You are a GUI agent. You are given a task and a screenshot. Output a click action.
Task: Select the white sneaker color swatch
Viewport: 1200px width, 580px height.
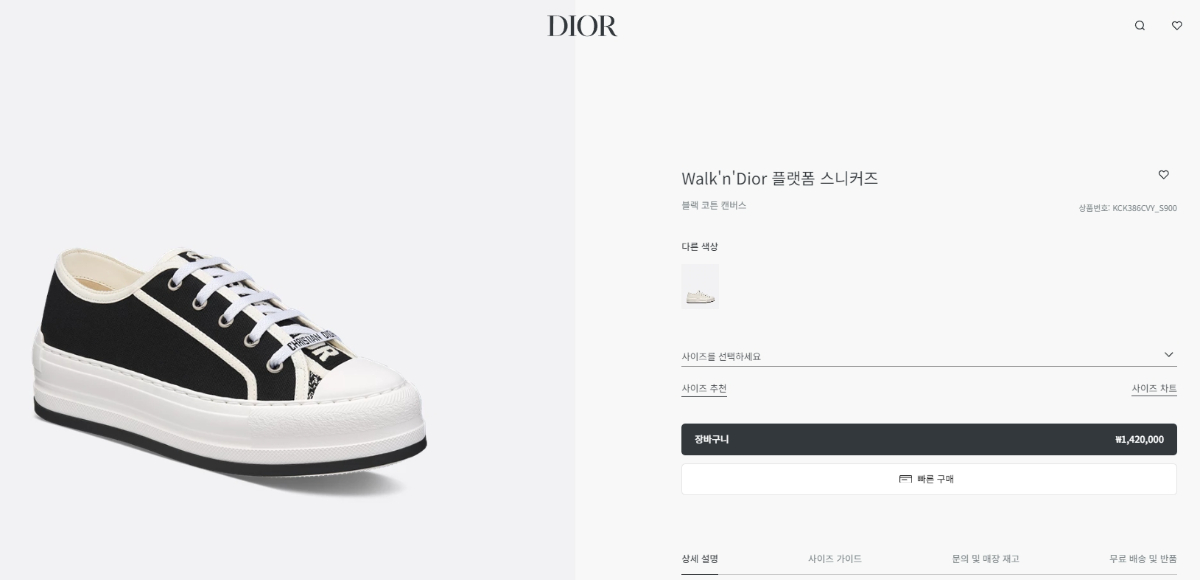pos(700,286)
